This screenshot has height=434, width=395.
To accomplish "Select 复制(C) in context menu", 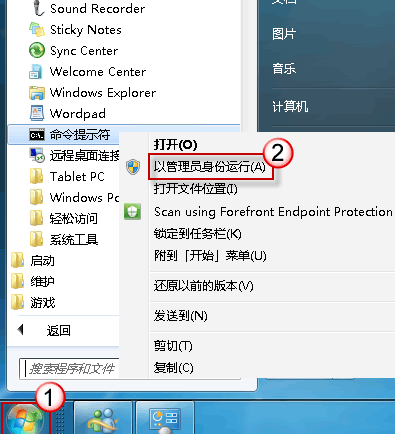I will [x=173, y=368].
